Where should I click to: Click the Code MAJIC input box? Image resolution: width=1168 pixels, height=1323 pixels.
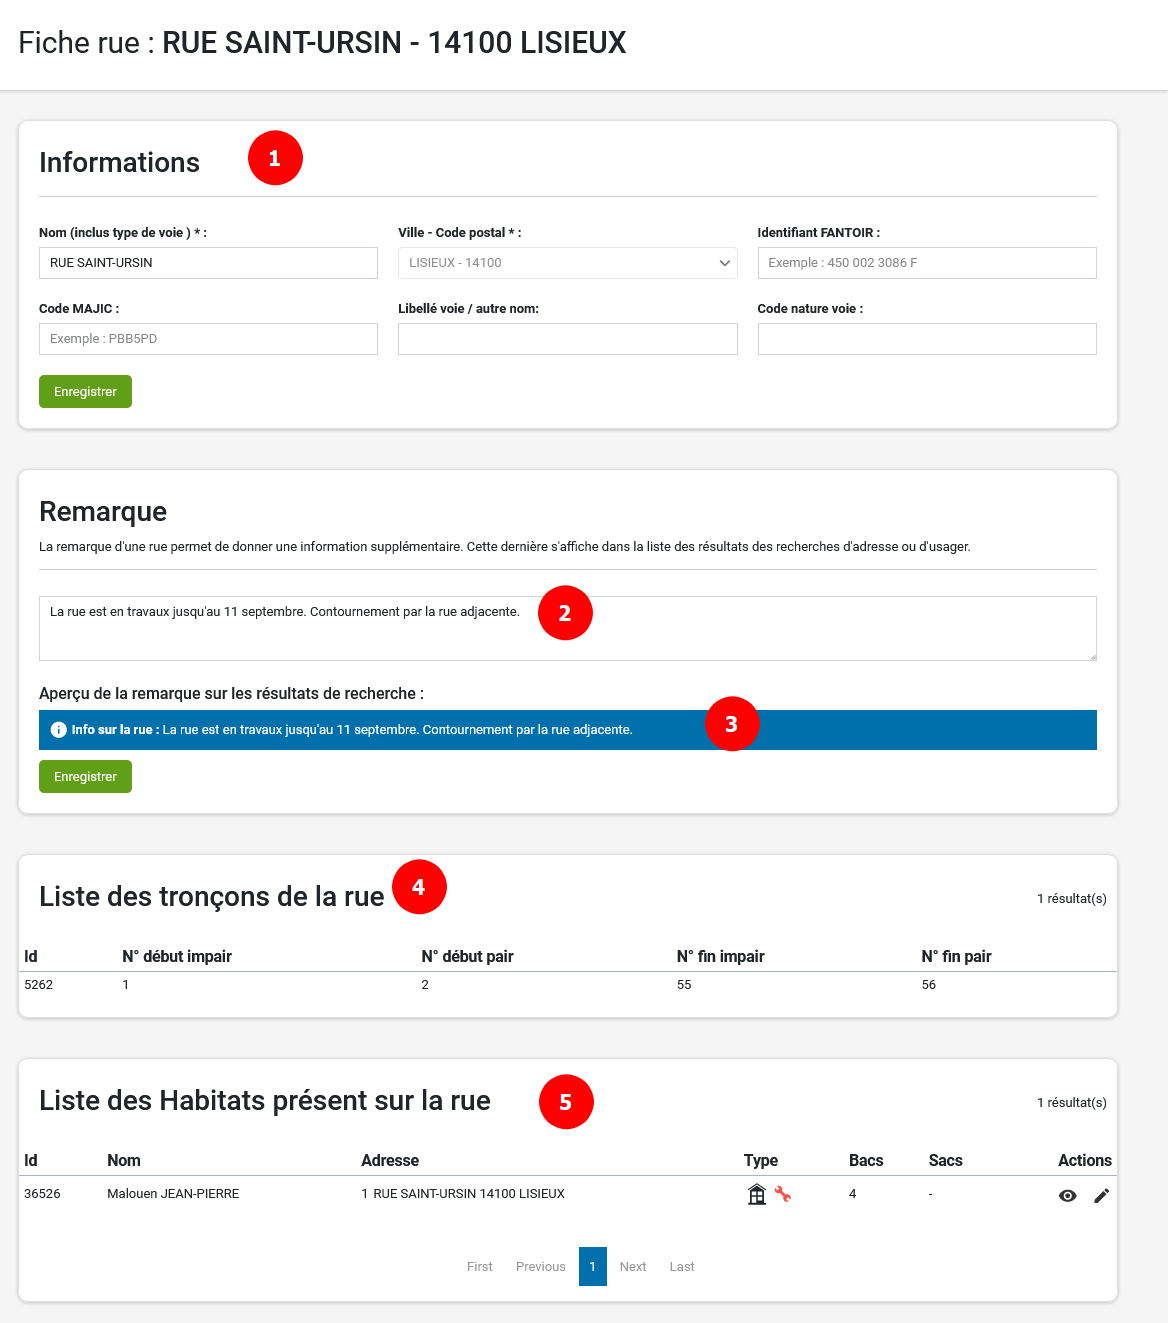pyautogui.click(x=207, y=339)
